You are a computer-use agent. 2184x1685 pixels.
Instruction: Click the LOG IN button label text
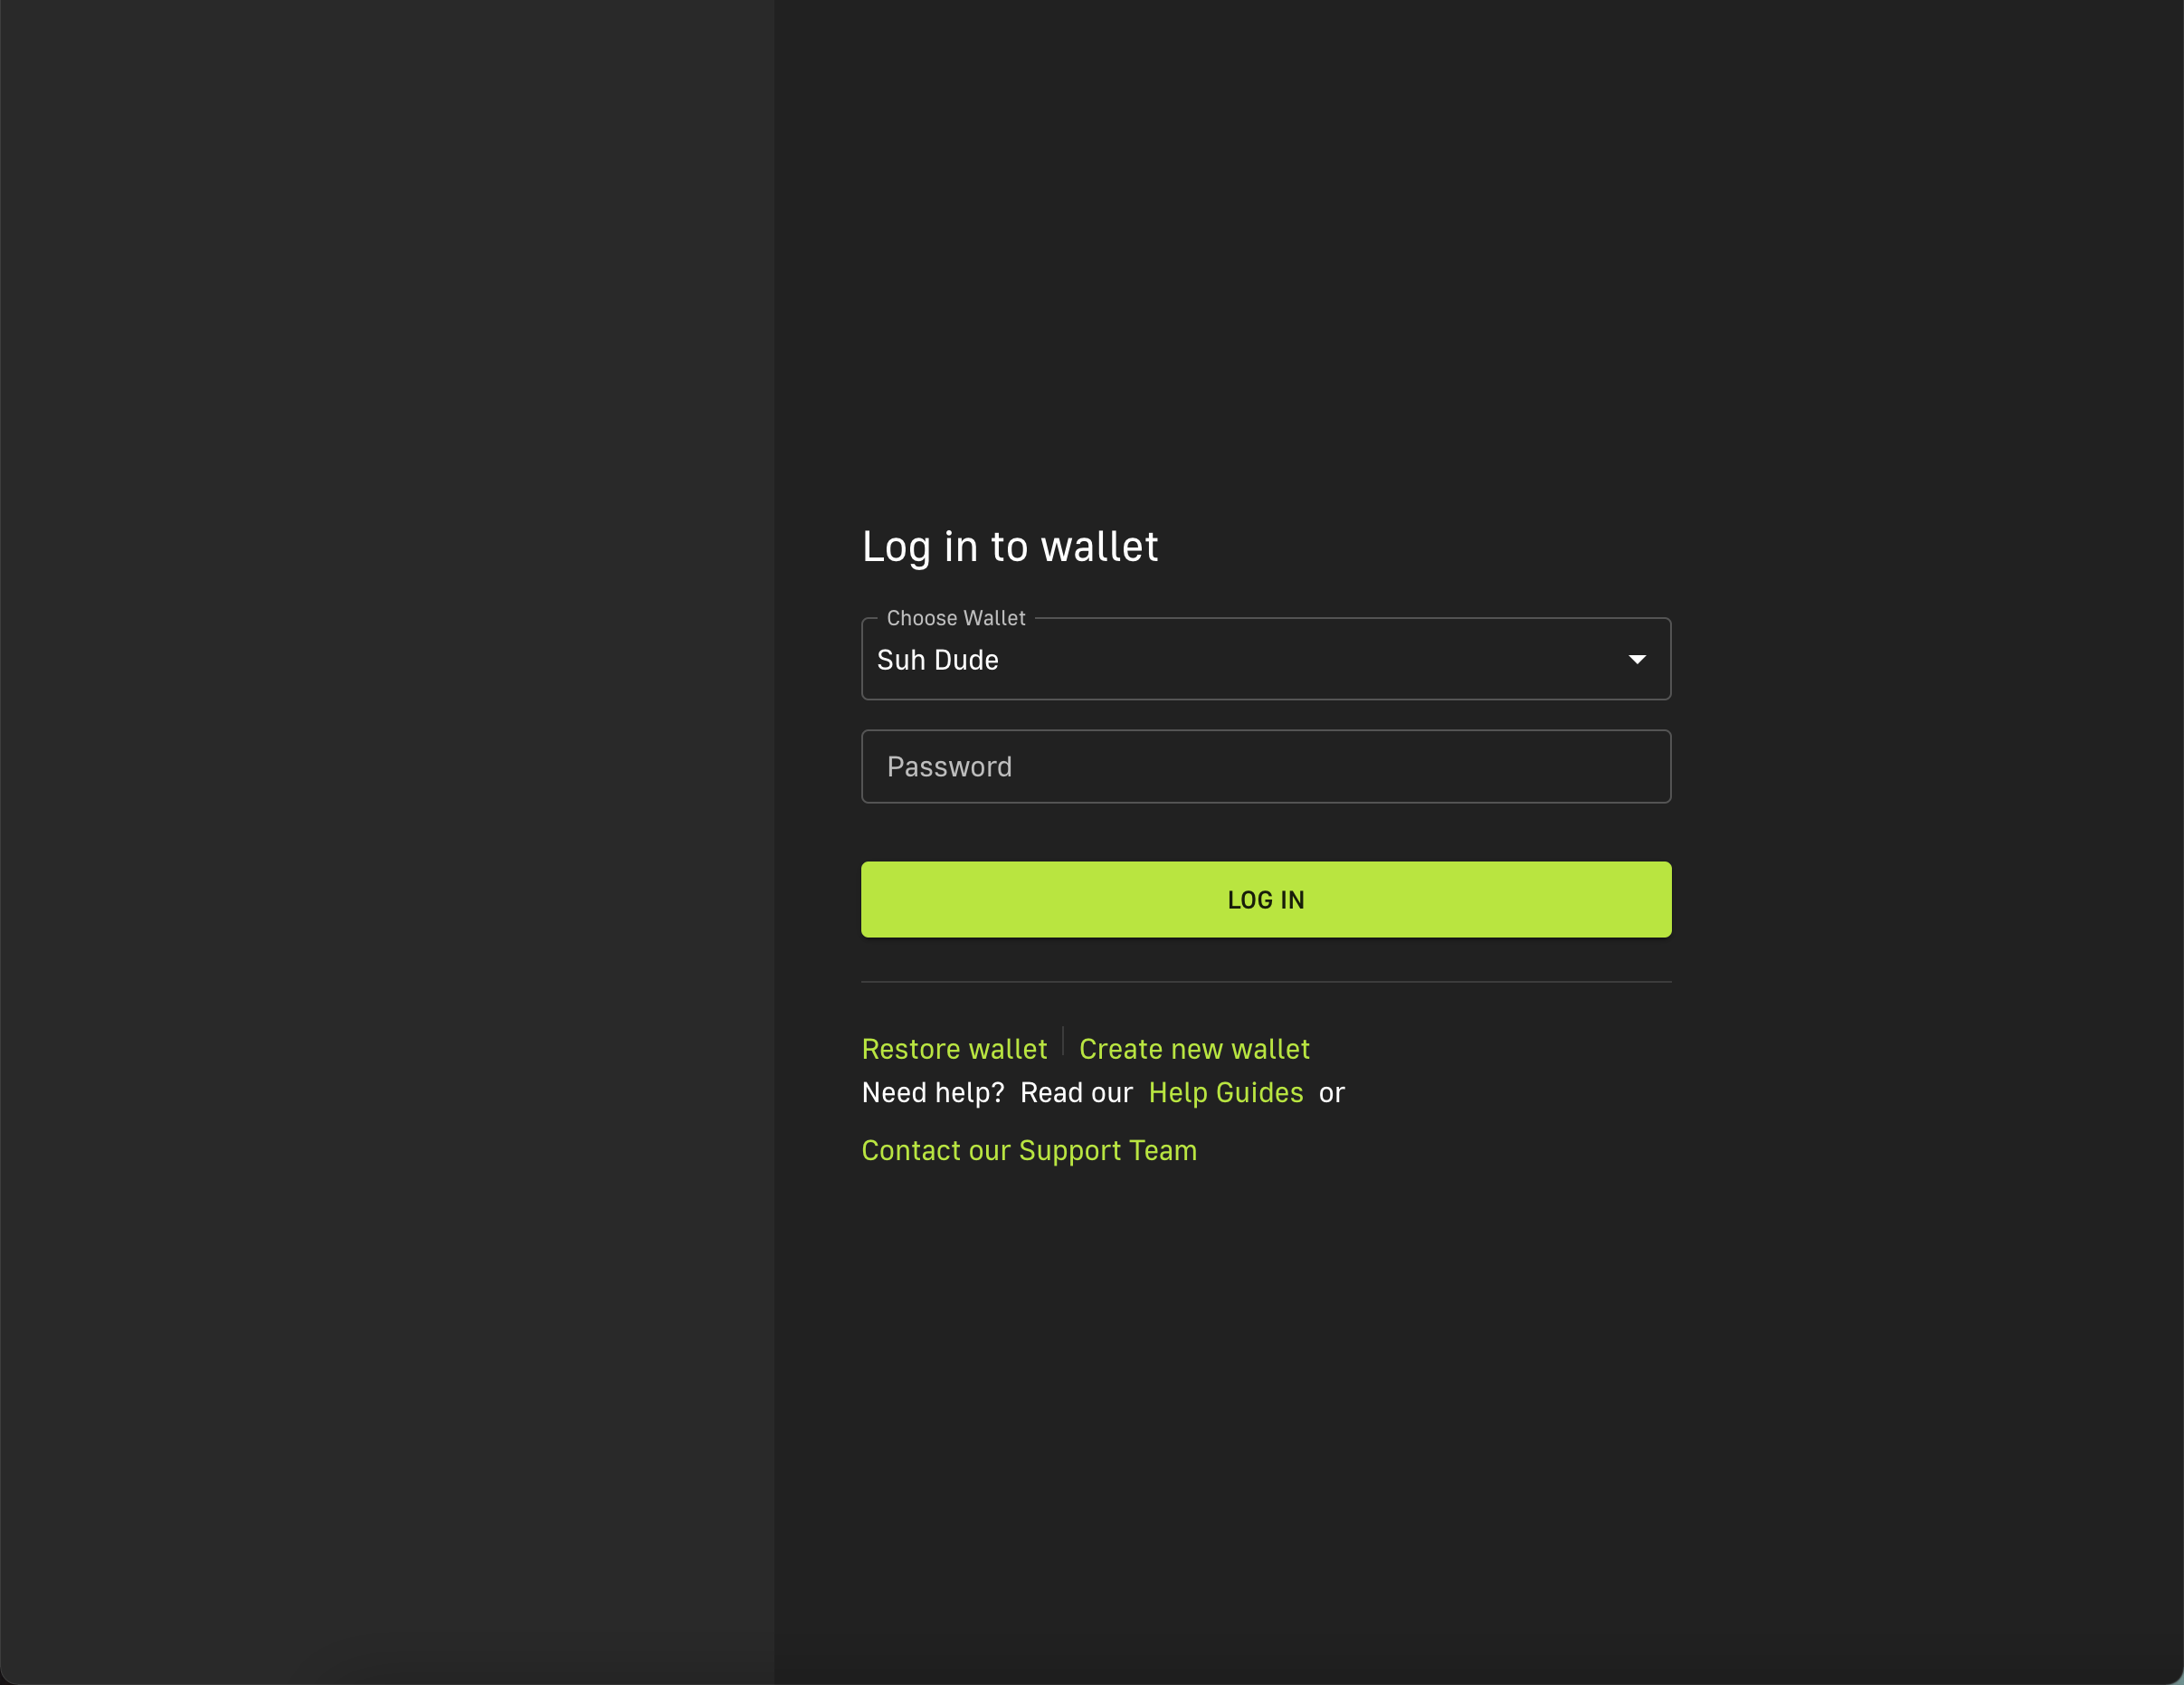tap(1266, 900)
